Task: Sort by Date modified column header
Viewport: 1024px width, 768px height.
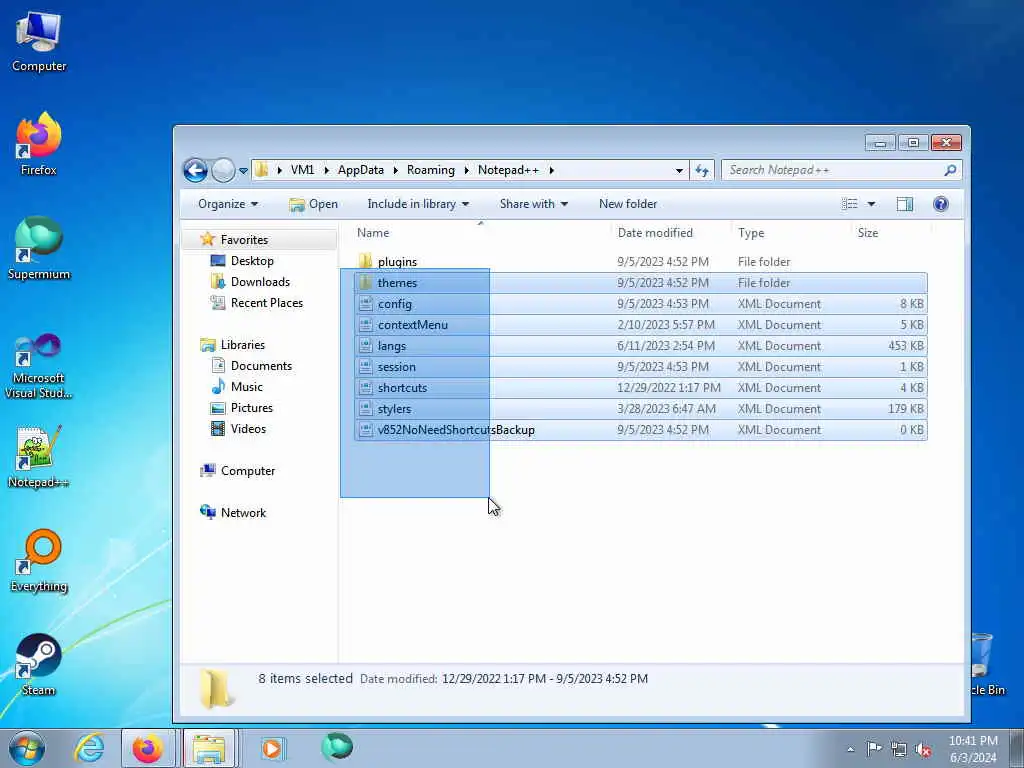Action: click(655, 232)
